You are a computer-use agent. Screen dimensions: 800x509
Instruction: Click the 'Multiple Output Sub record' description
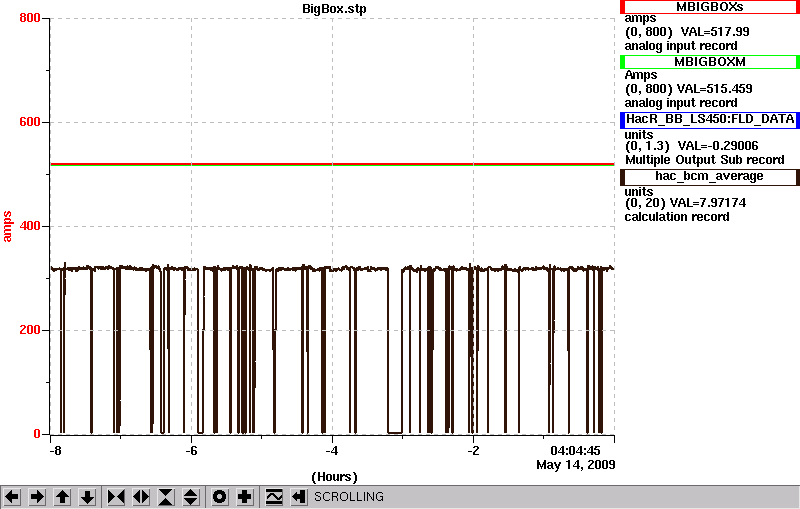705,160
